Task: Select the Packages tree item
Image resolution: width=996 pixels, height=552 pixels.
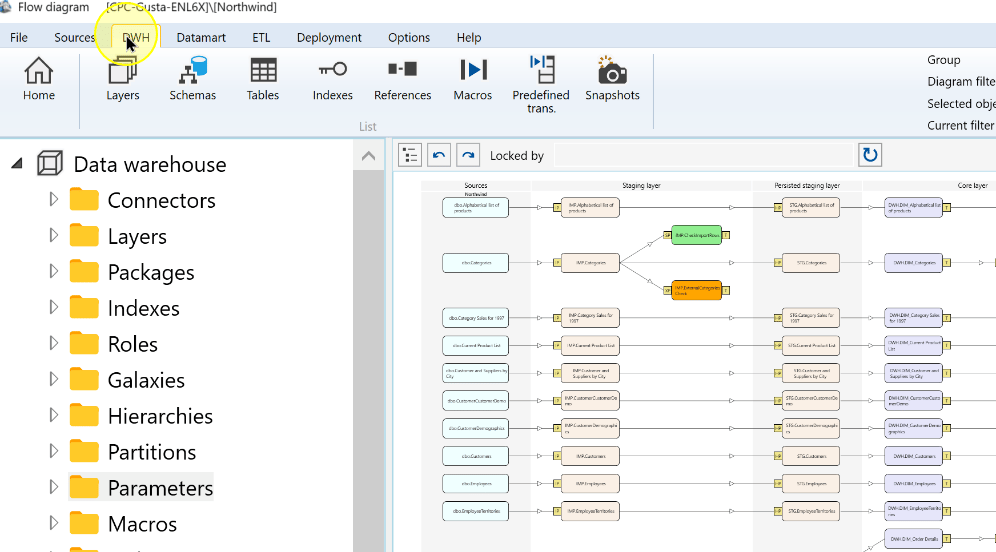Action: pos(151,272)
